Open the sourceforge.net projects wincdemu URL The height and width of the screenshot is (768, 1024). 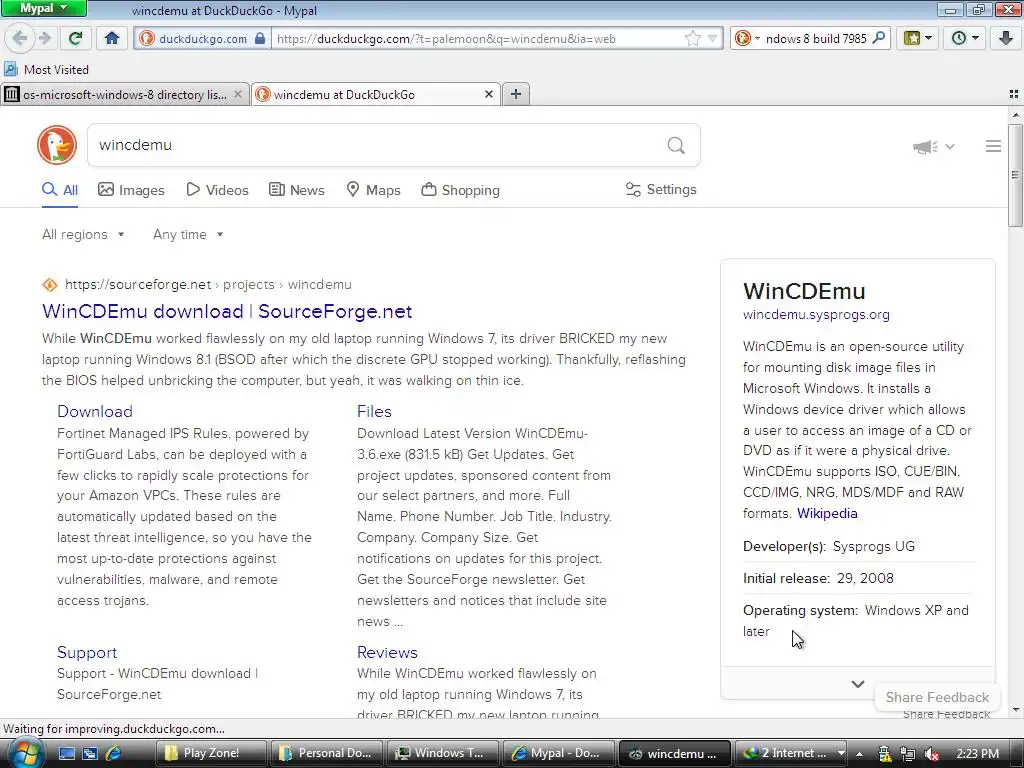click(x=208, y=285)
